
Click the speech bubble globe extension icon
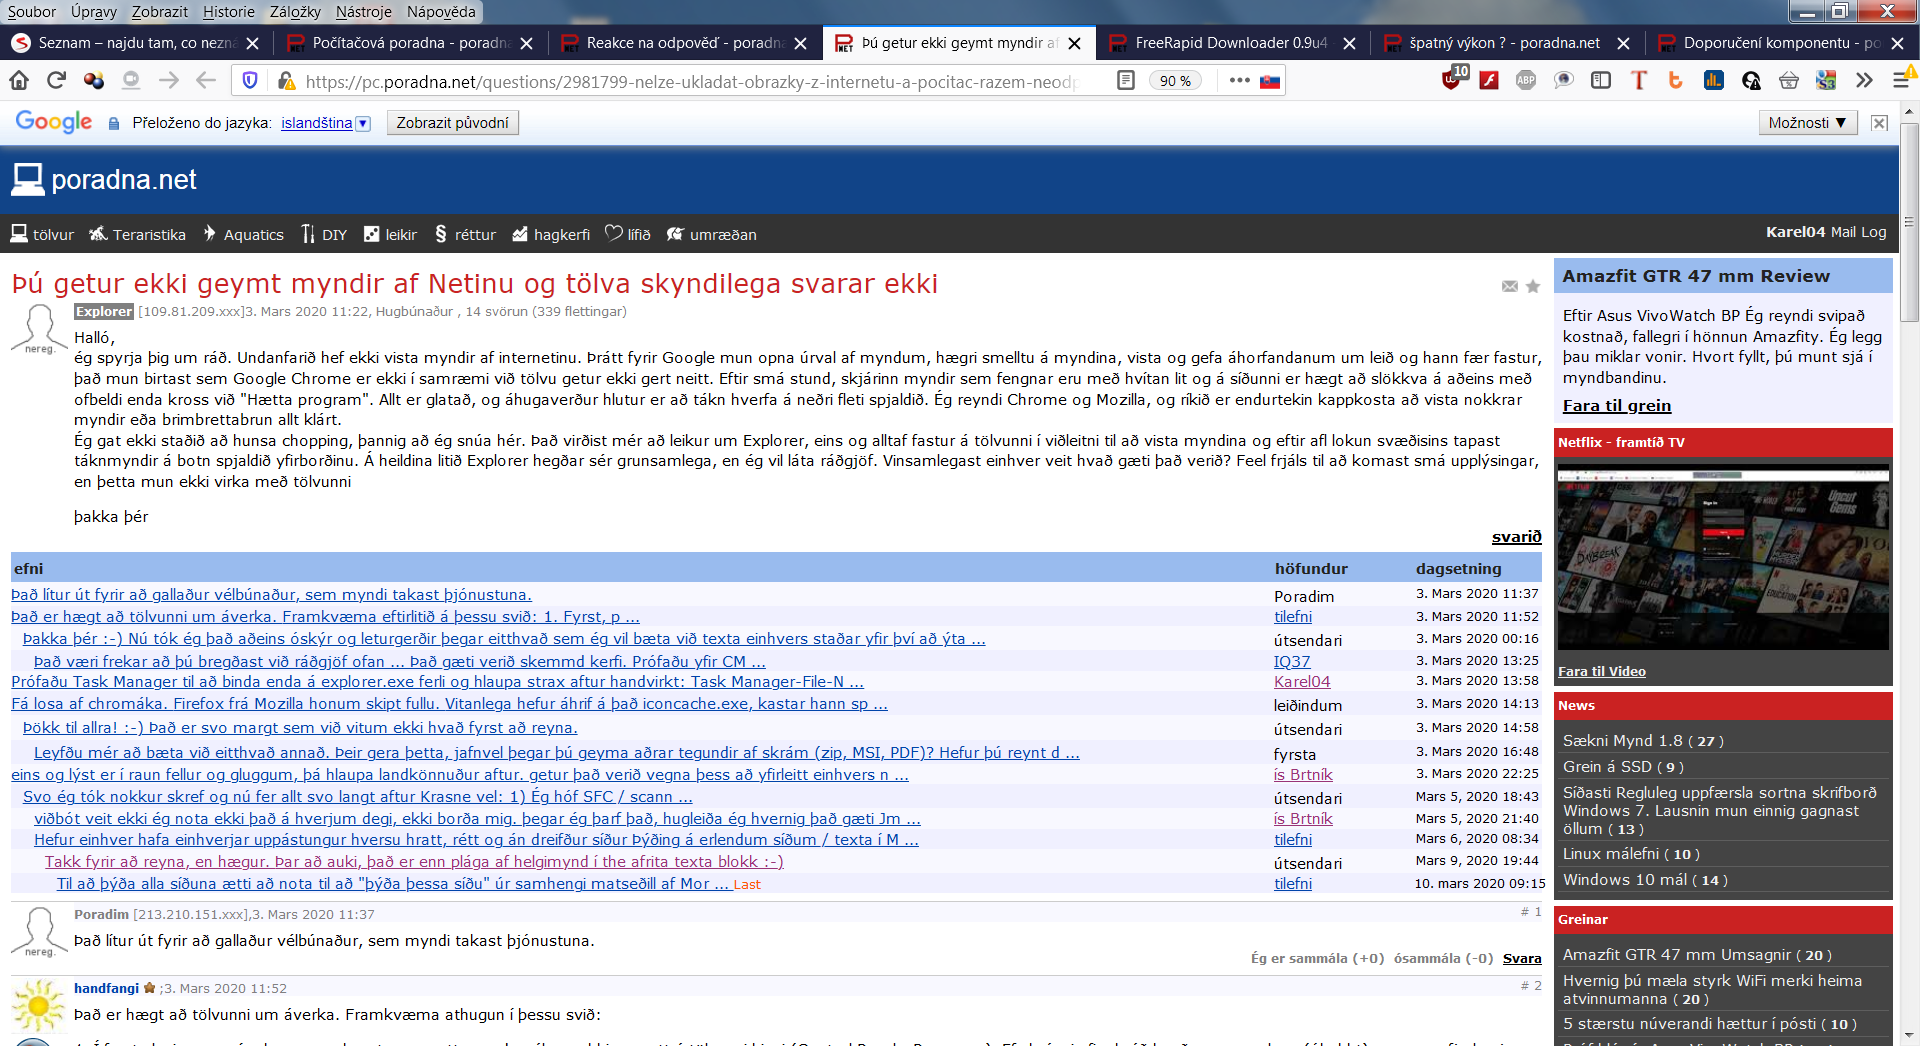[1564, 80]
